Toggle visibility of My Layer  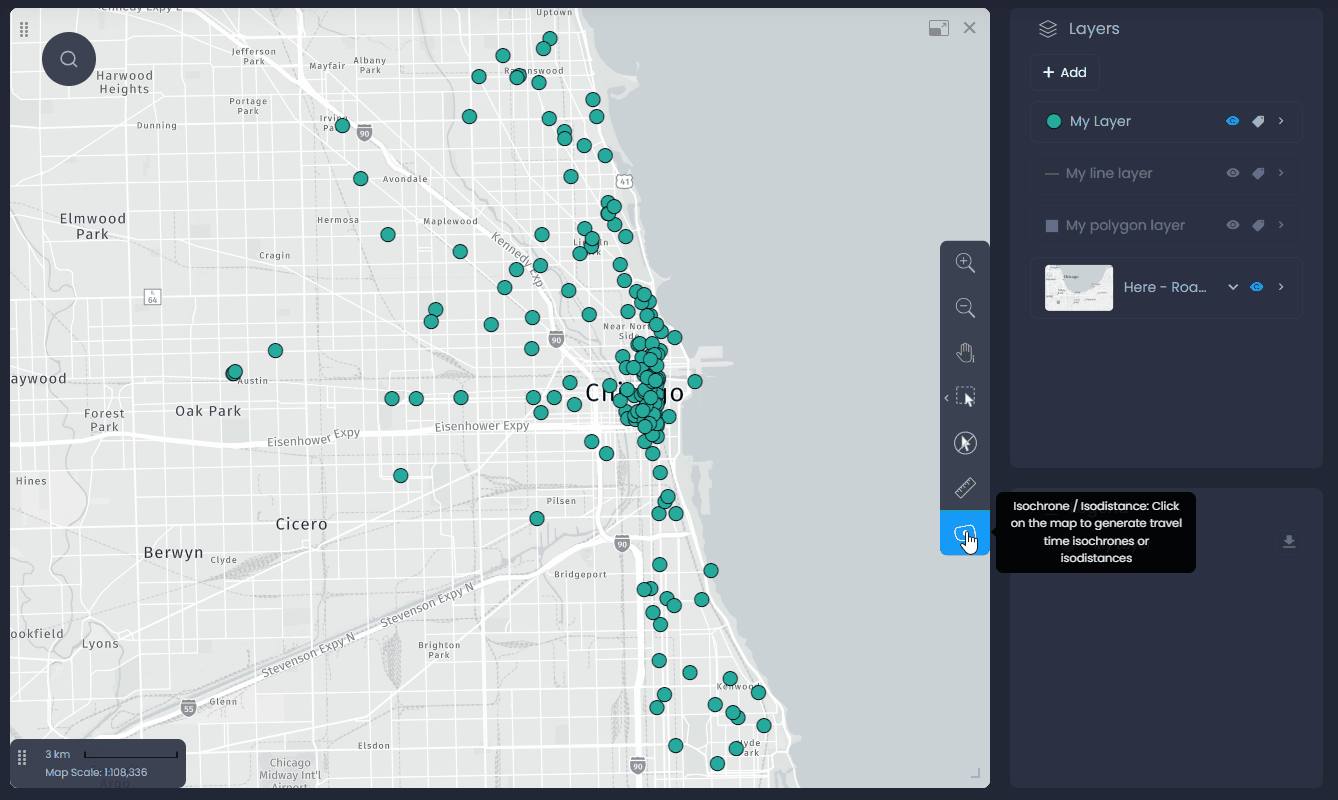click(1233, 121)
